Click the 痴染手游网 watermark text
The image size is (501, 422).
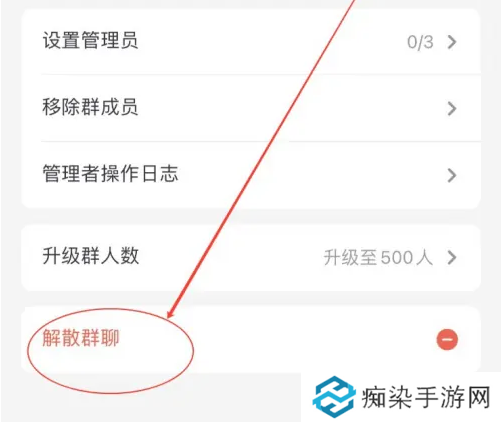click(426, 397)
